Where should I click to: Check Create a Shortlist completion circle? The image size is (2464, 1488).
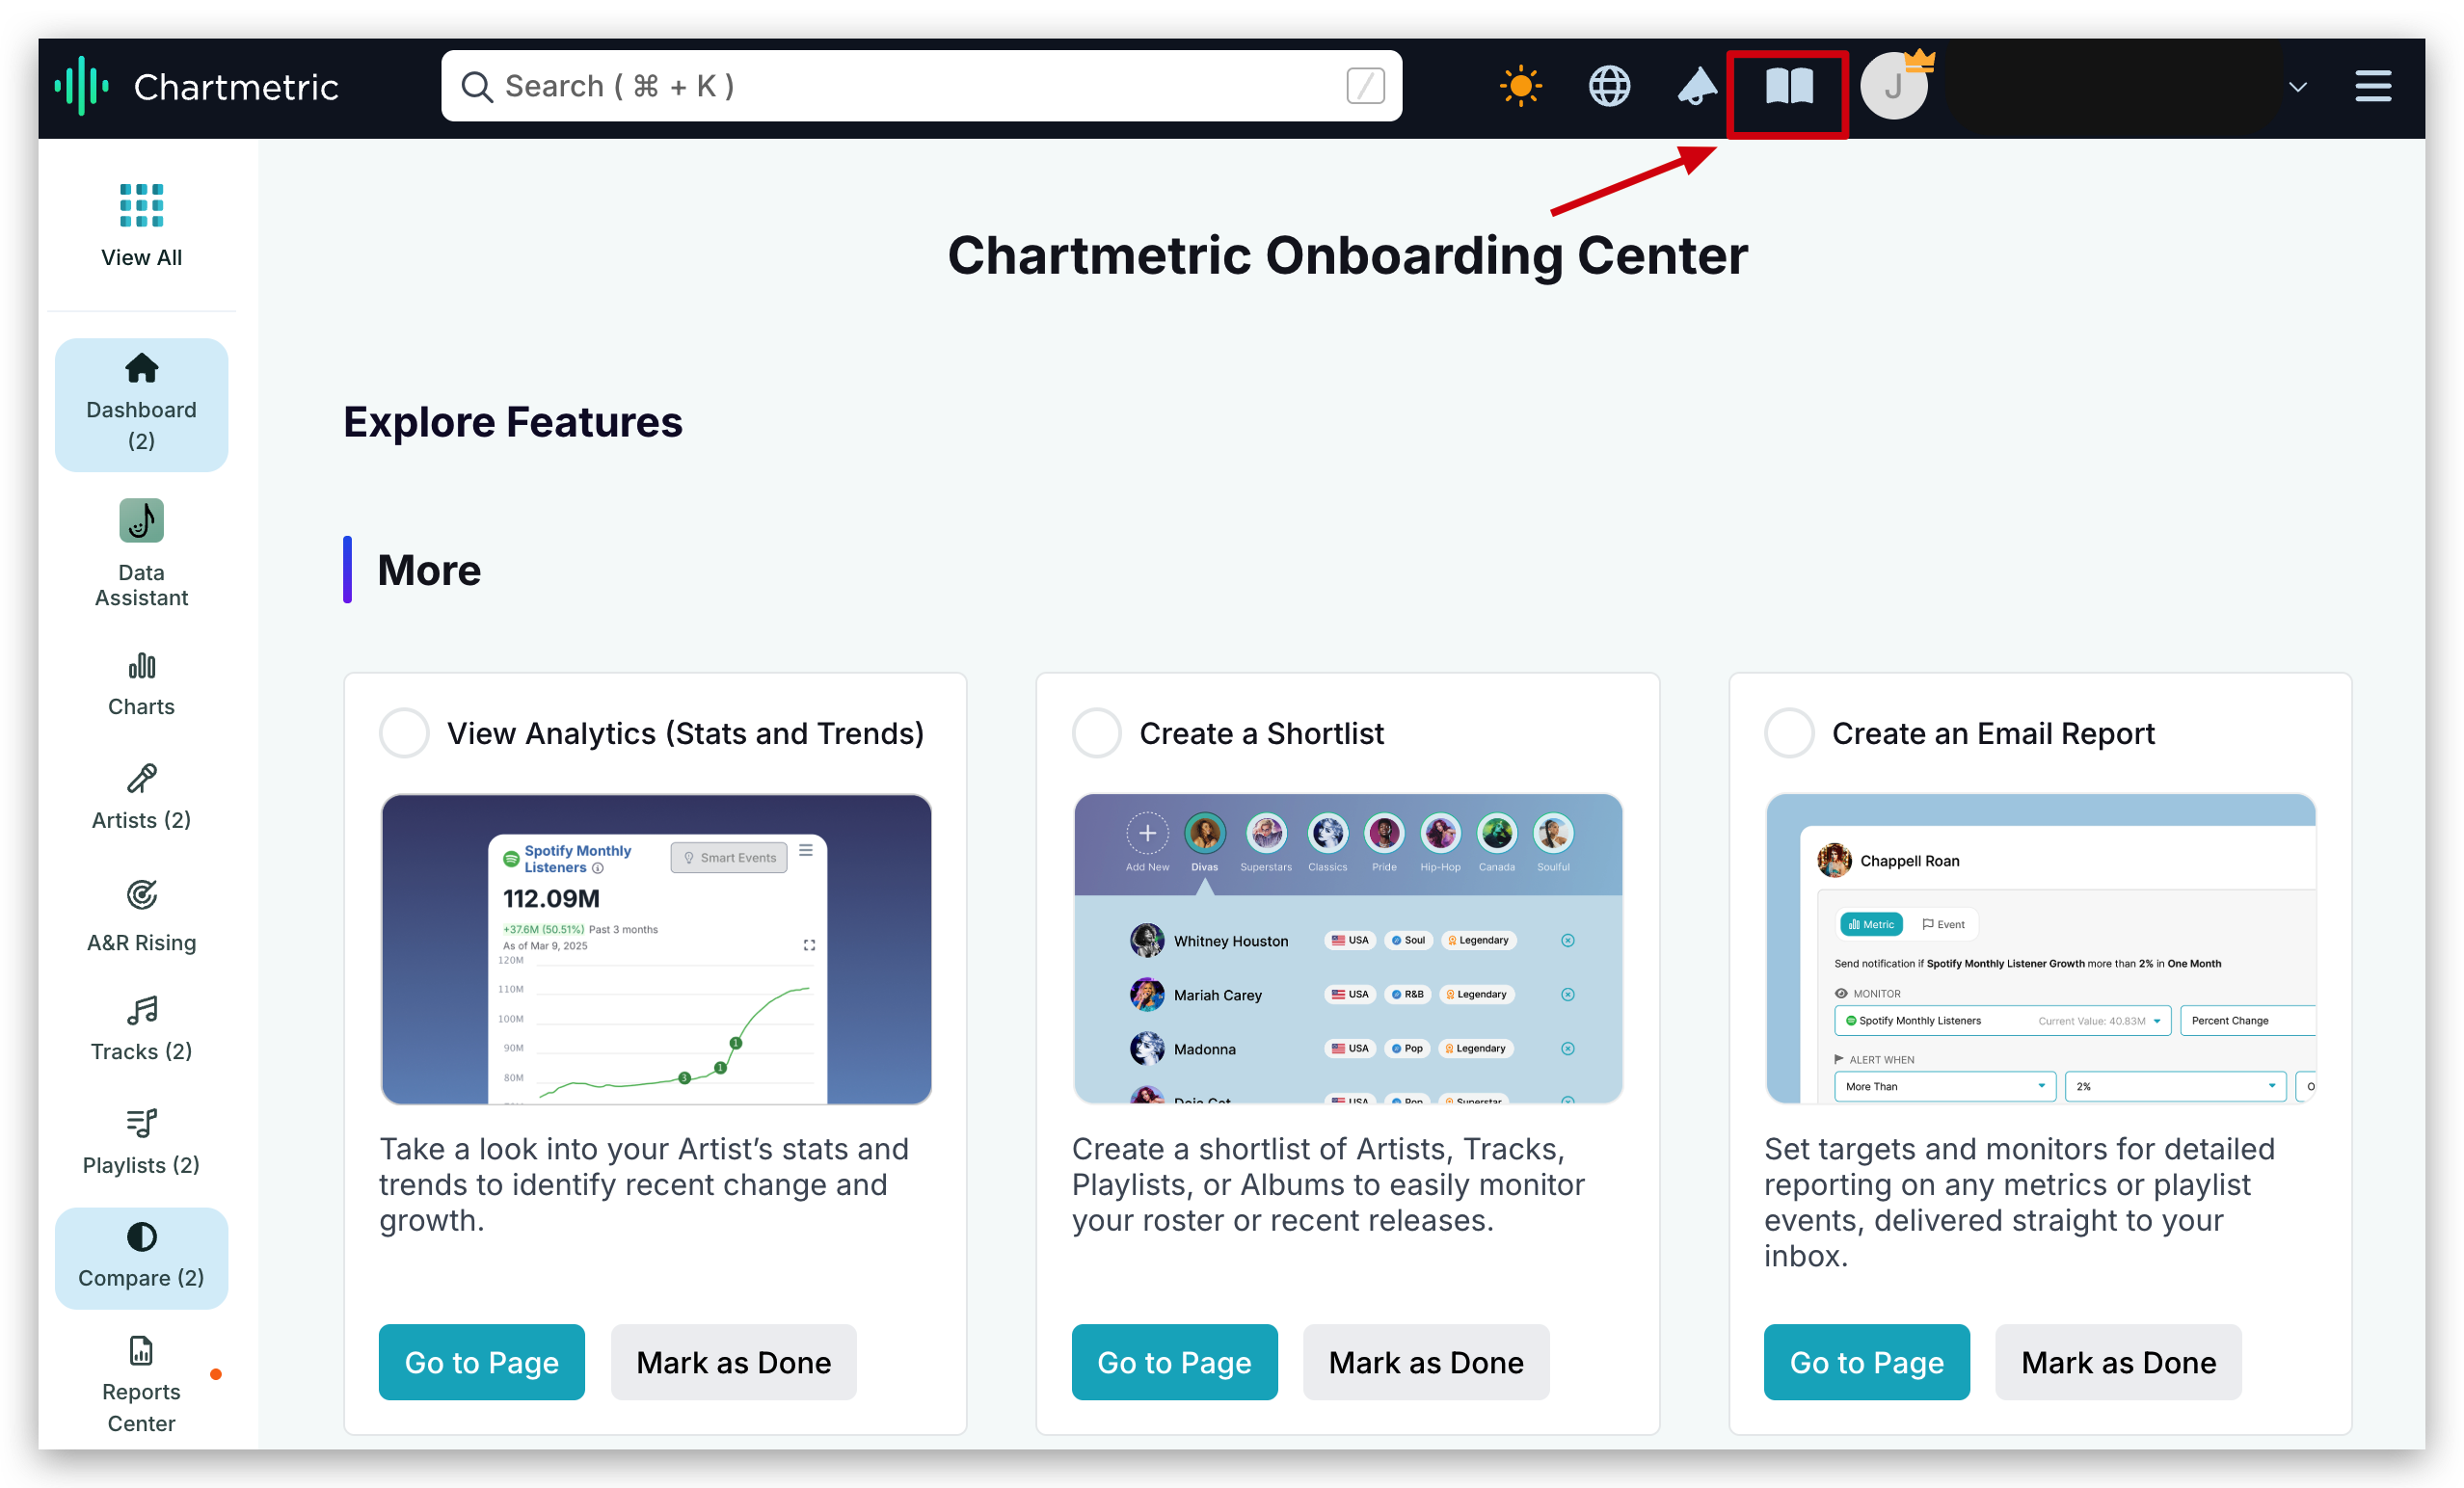pos(1097,733)
